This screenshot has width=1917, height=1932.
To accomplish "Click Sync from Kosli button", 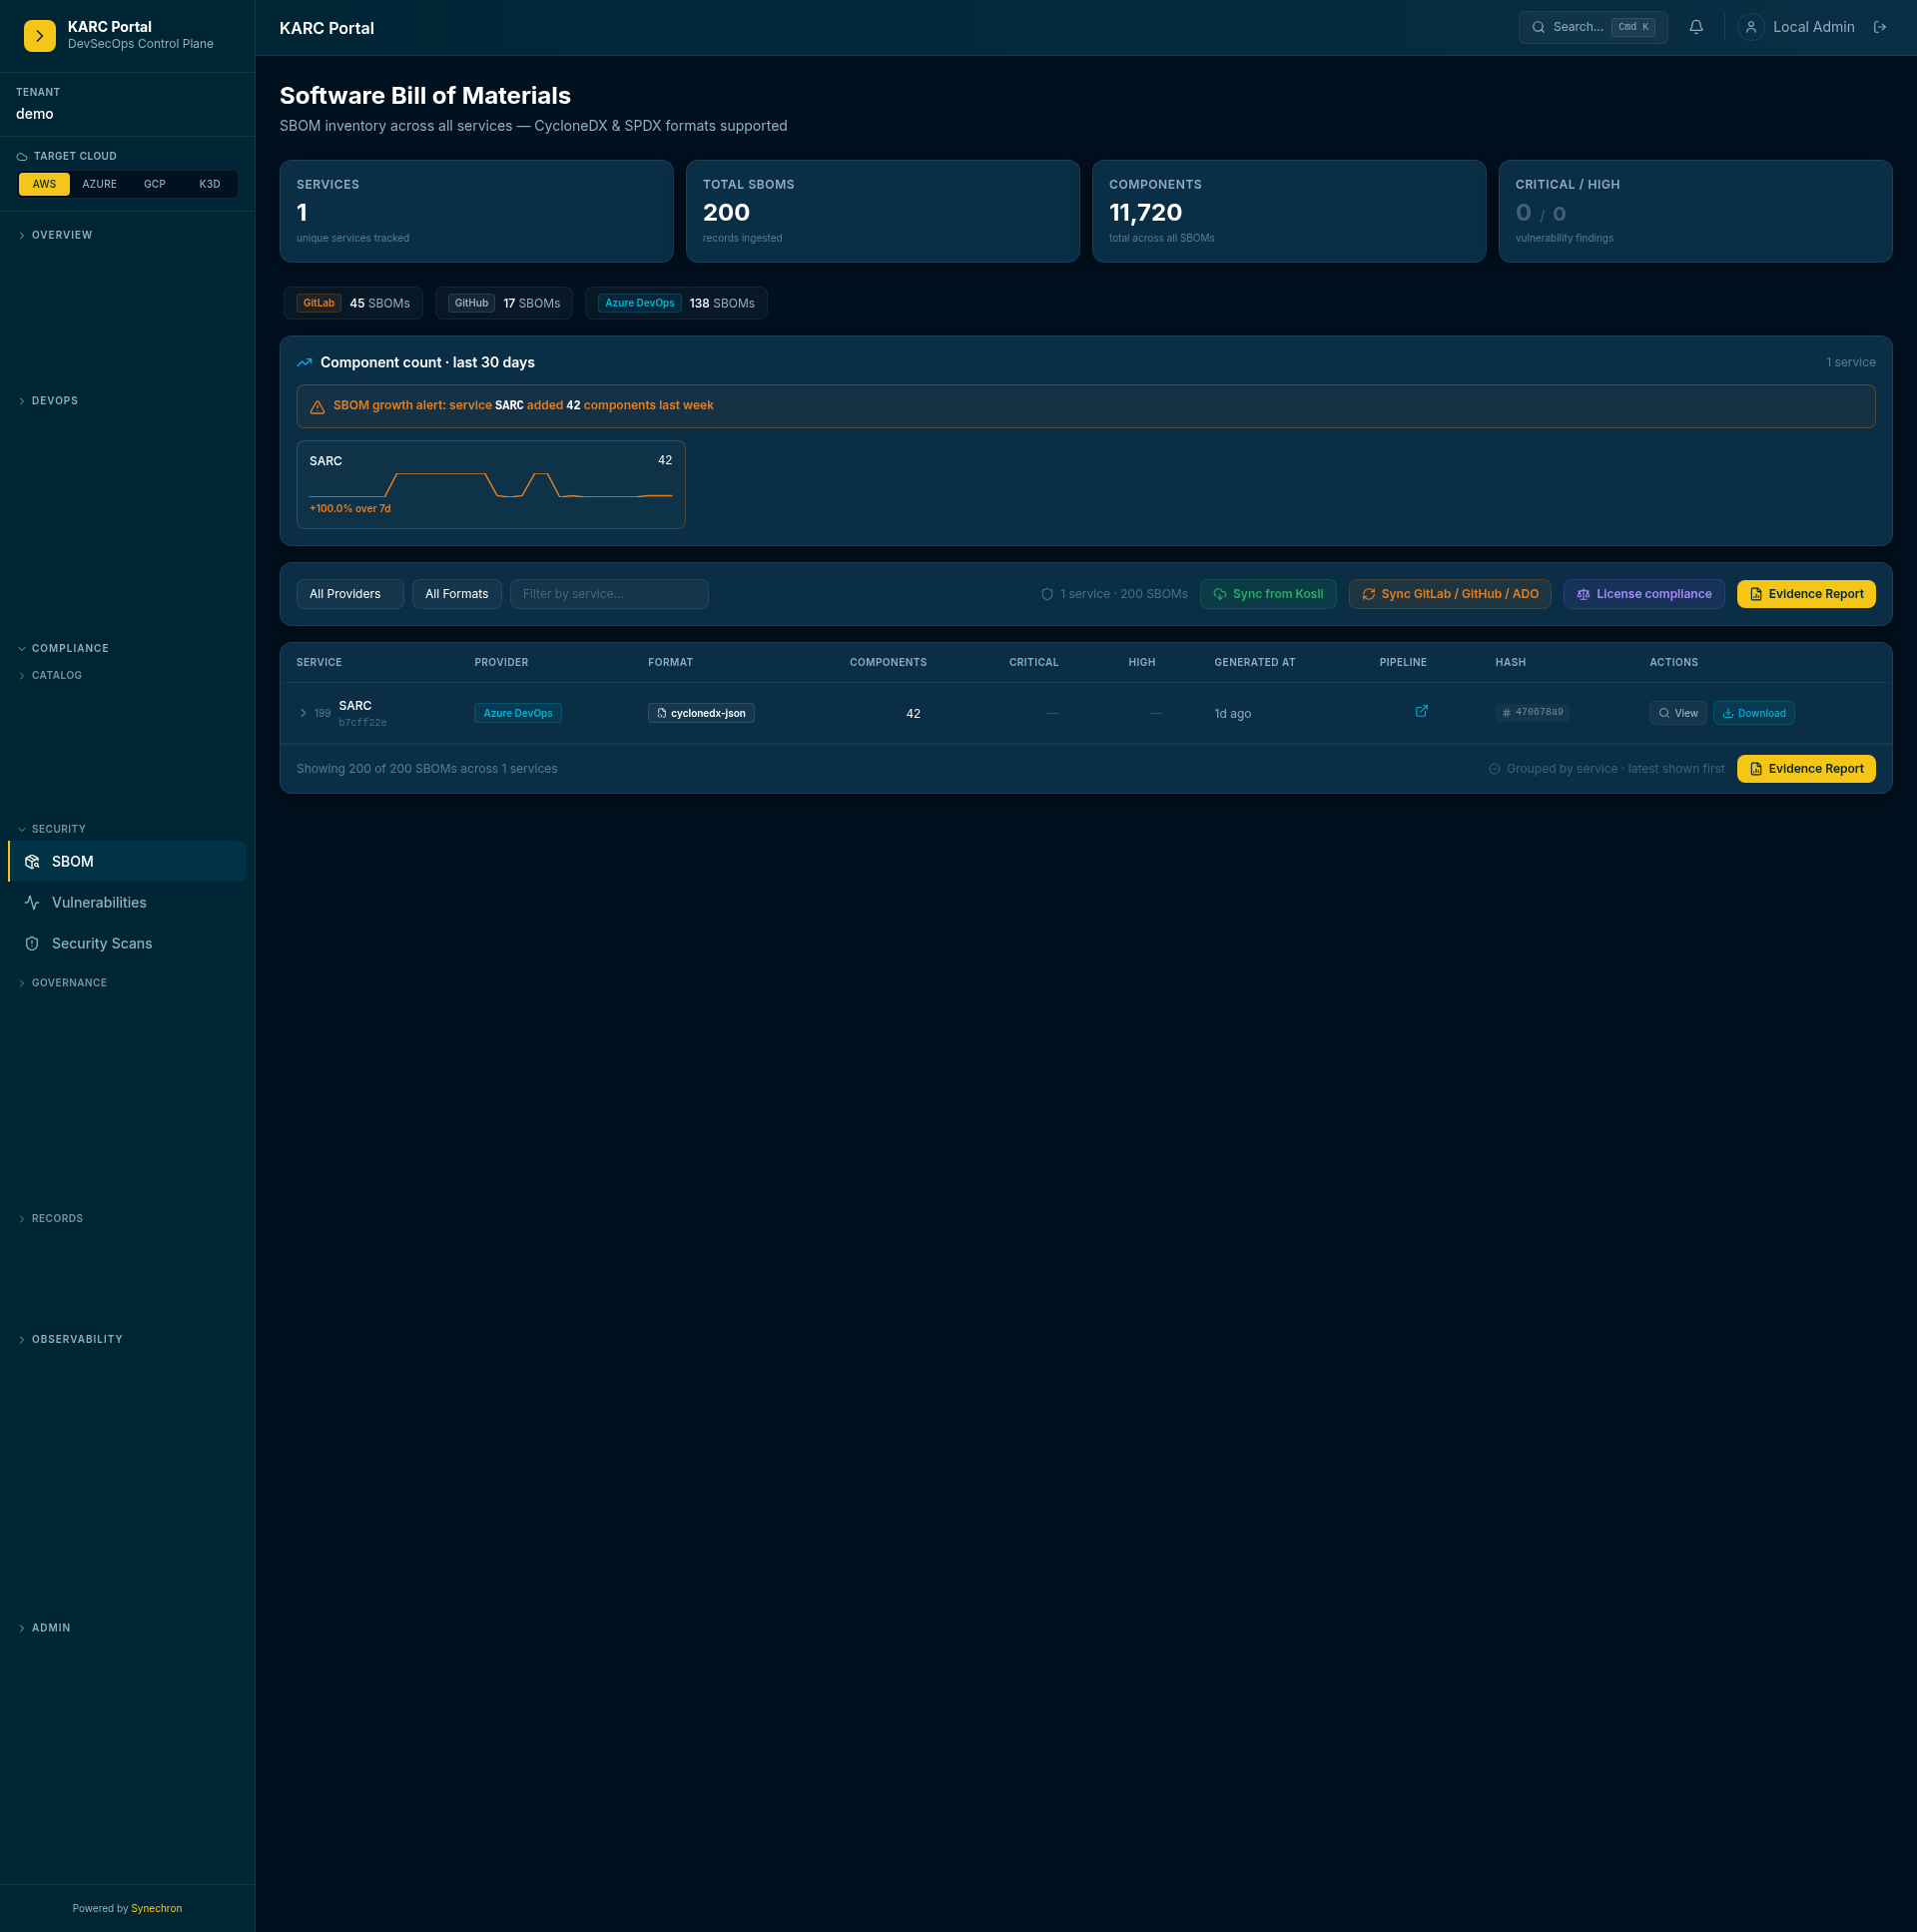I will pyautogui.click(x=1268, y=595).
